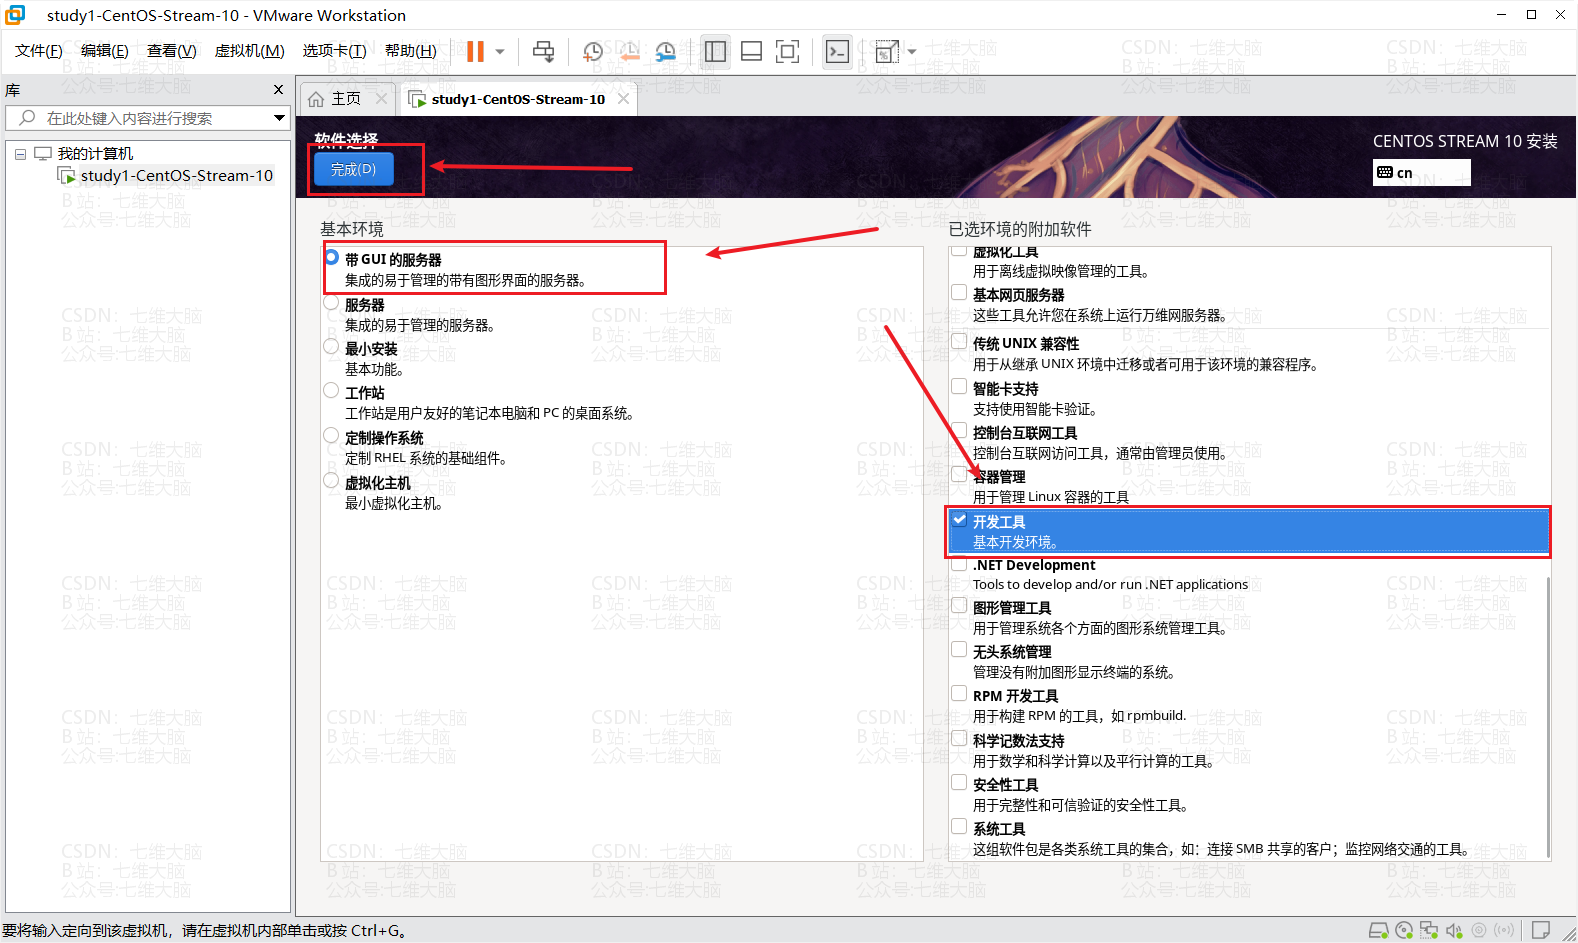Close the 主页 tab
This screenshot has width=1578, height=943.
click(x=381, y=99)
